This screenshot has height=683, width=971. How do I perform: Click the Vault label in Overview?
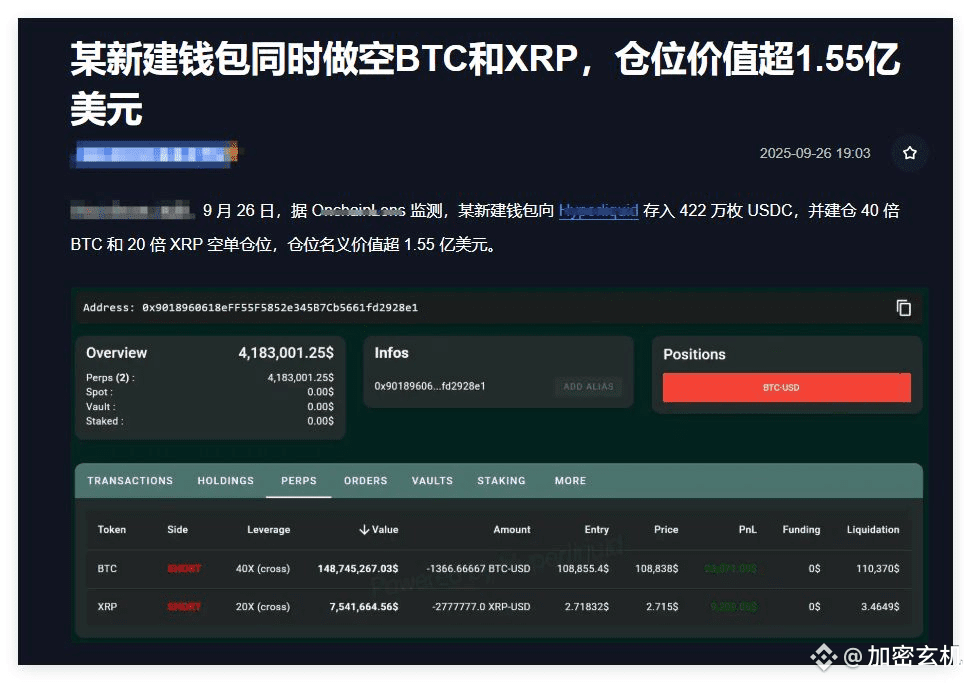(x=100, y=407)
